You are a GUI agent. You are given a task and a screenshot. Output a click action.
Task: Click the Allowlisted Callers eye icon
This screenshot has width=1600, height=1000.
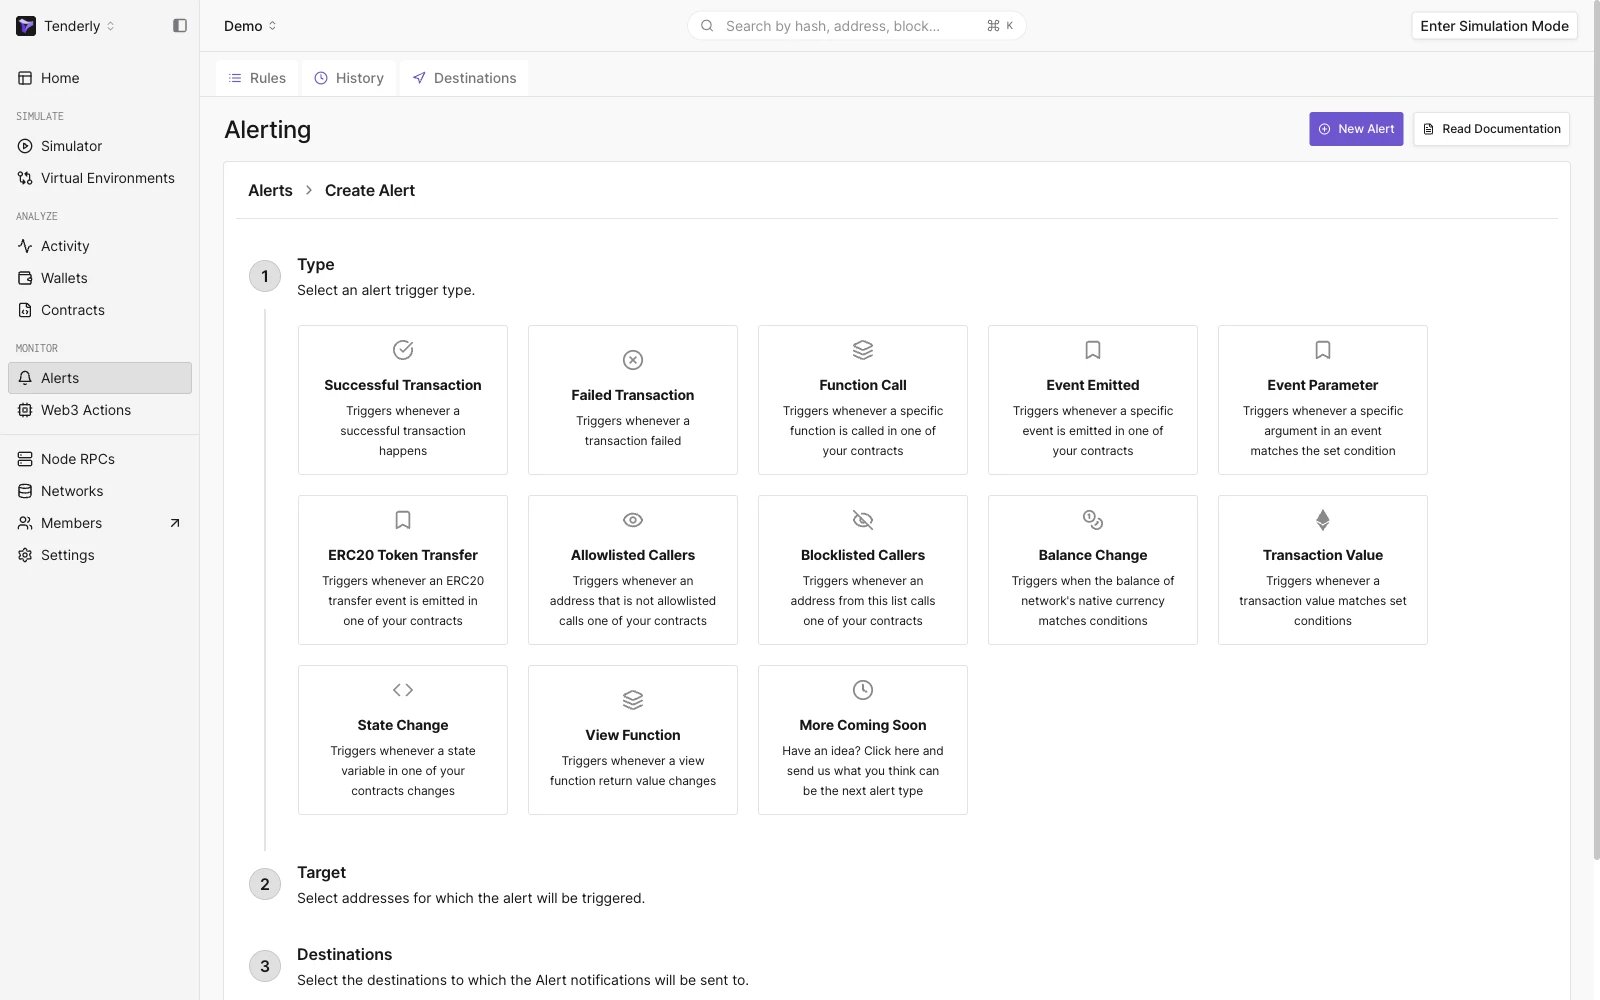click(x=633, y=520)
